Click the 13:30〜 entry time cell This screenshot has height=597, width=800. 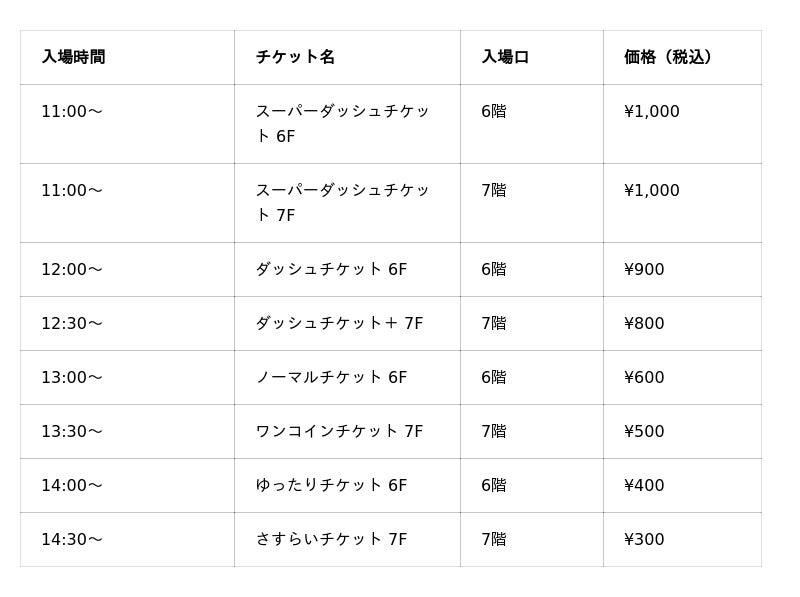pyautogui.click(x=72, y=431)
